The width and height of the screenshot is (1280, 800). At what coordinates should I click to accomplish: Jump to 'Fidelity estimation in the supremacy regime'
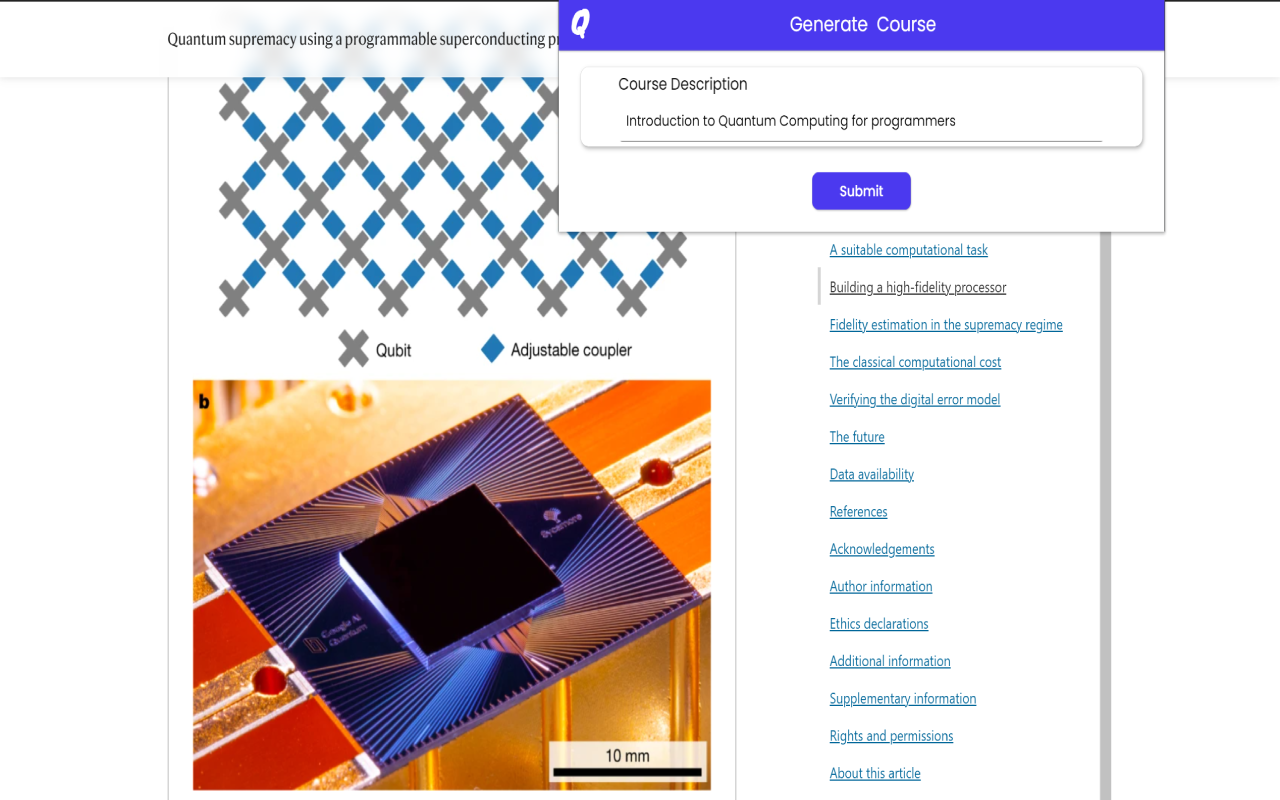tap(945, 324)
